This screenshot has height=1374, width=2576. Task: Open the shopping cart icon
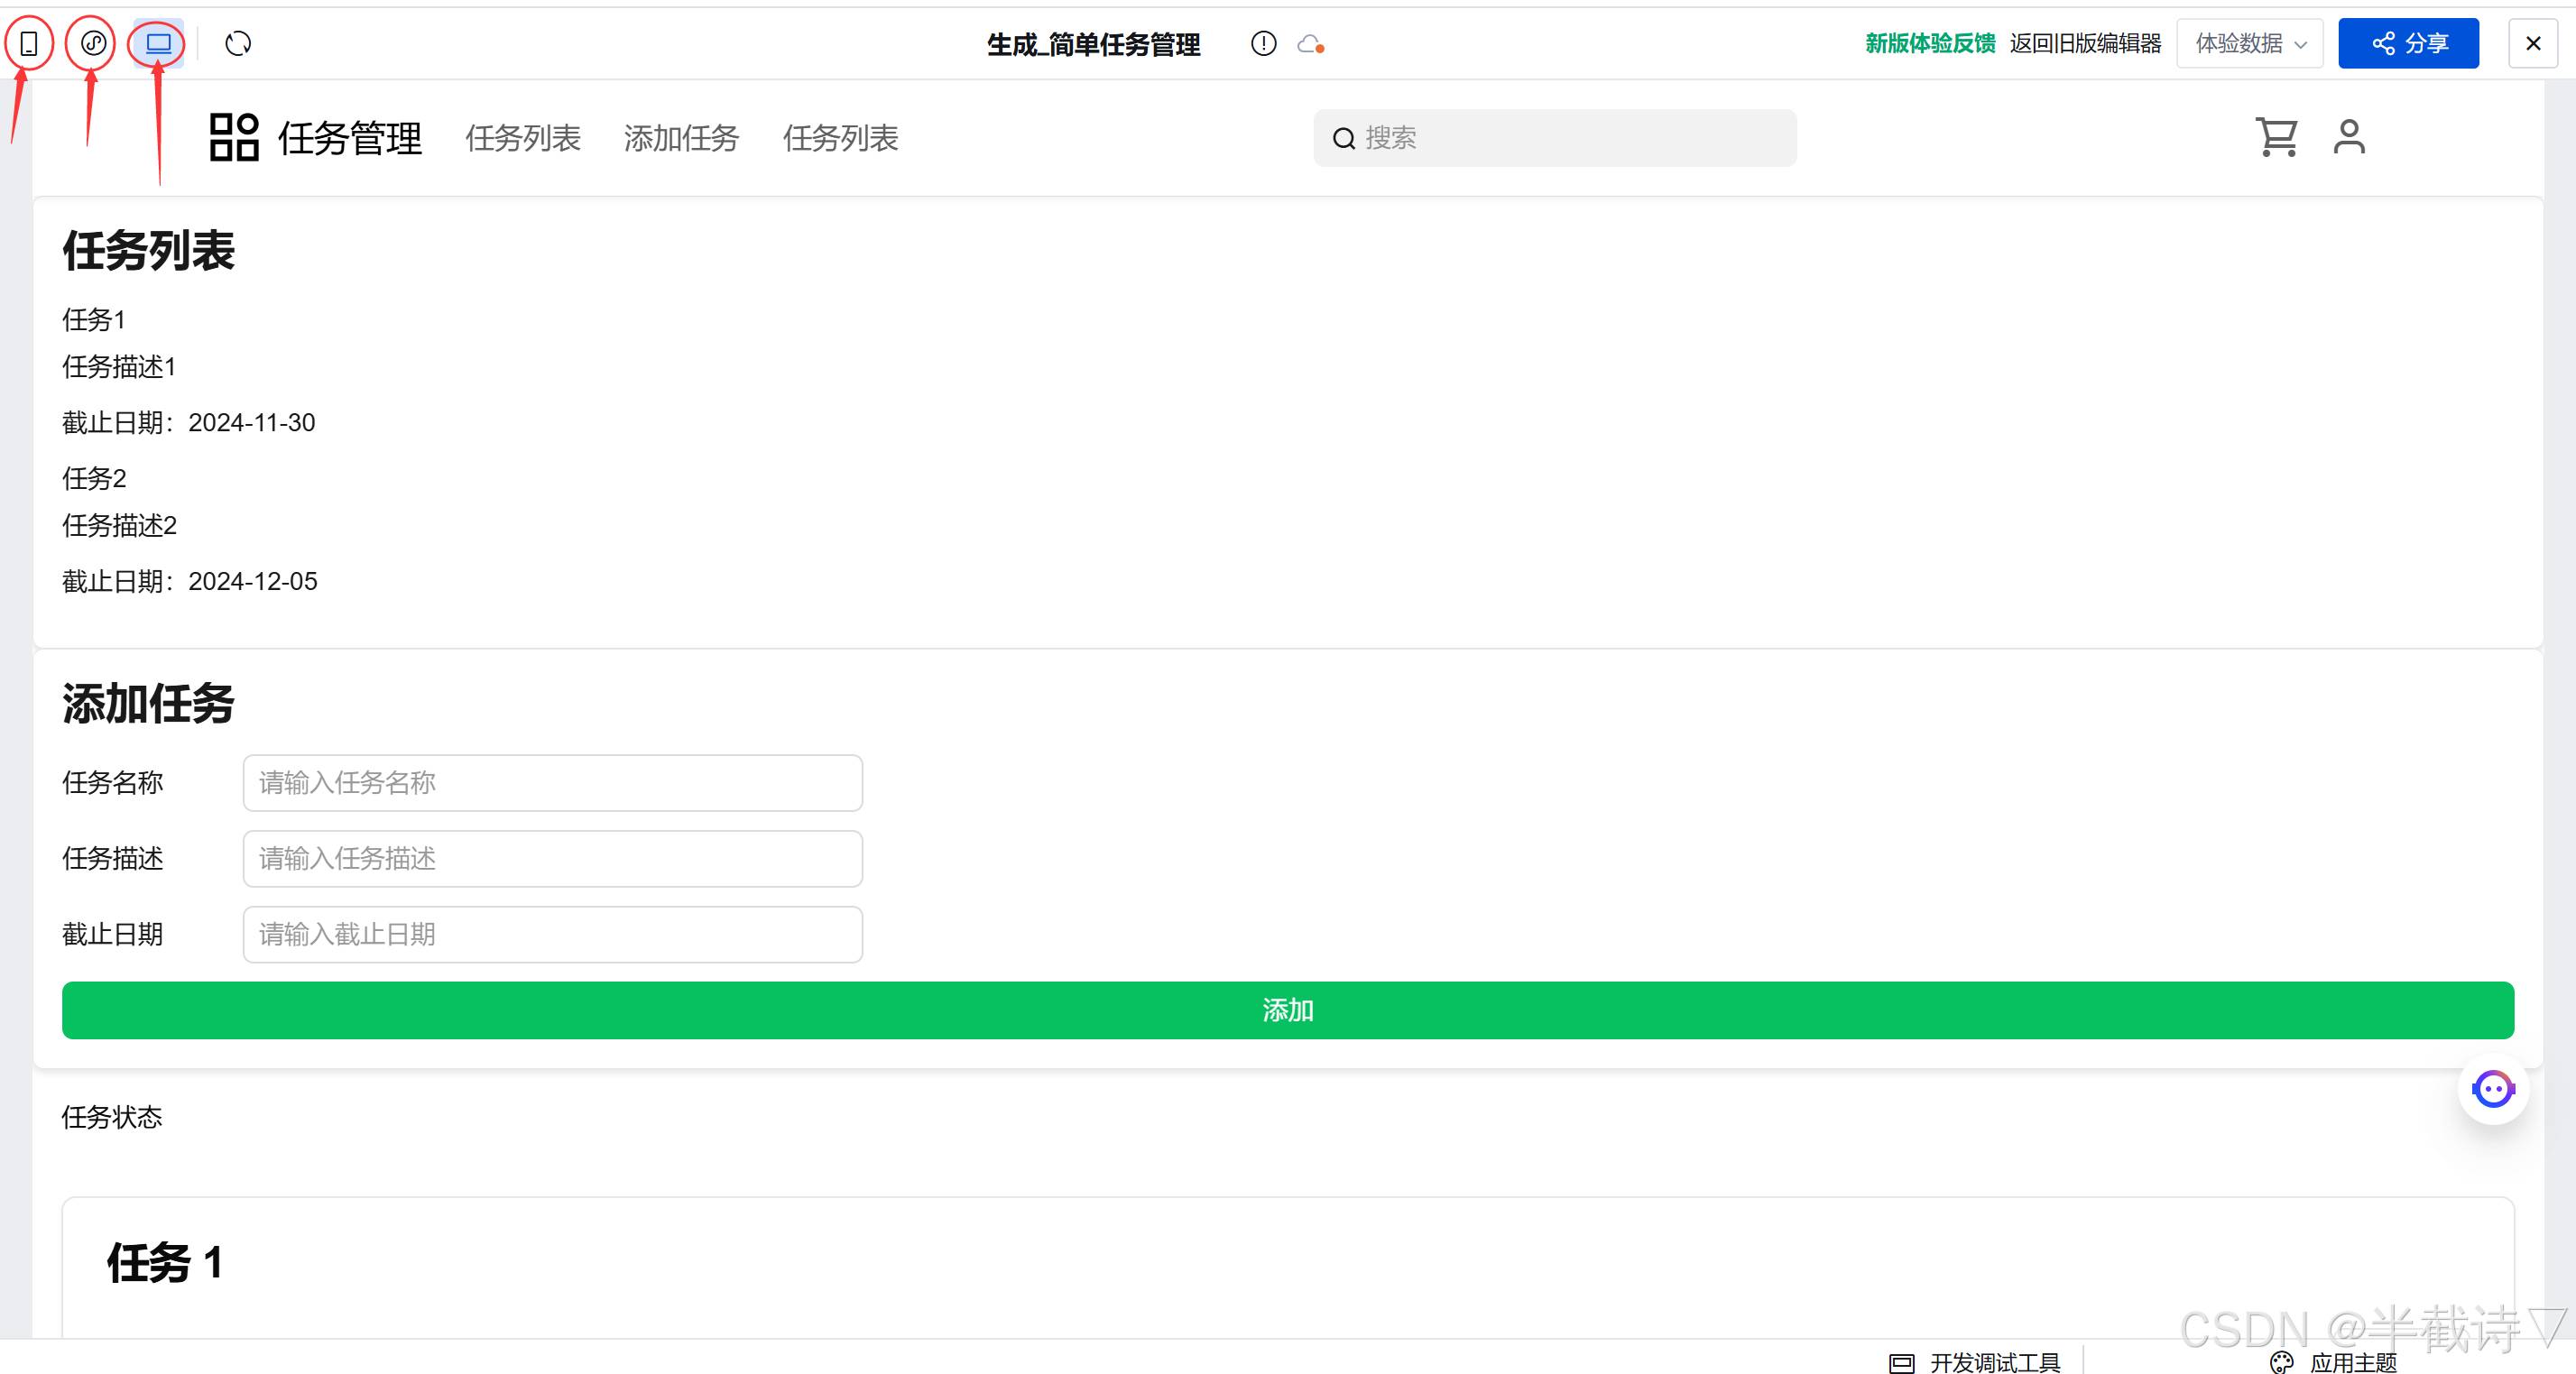(x=2276, y=137)
